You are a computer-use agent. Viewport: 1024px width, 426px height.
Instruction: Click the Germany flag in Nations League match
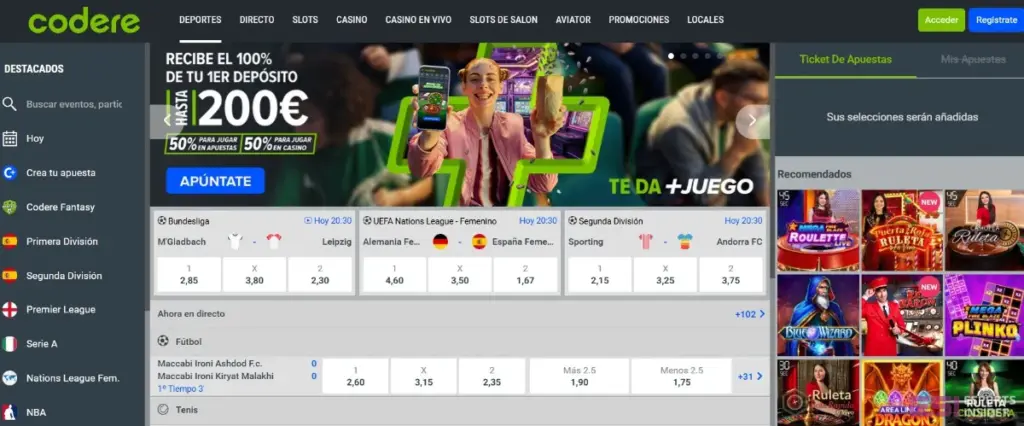coord(440,242)
